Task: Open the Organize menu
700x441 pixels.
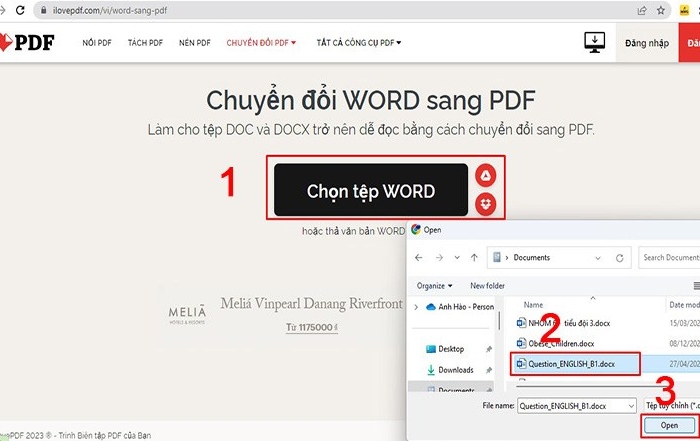Action: coord(434,286)
